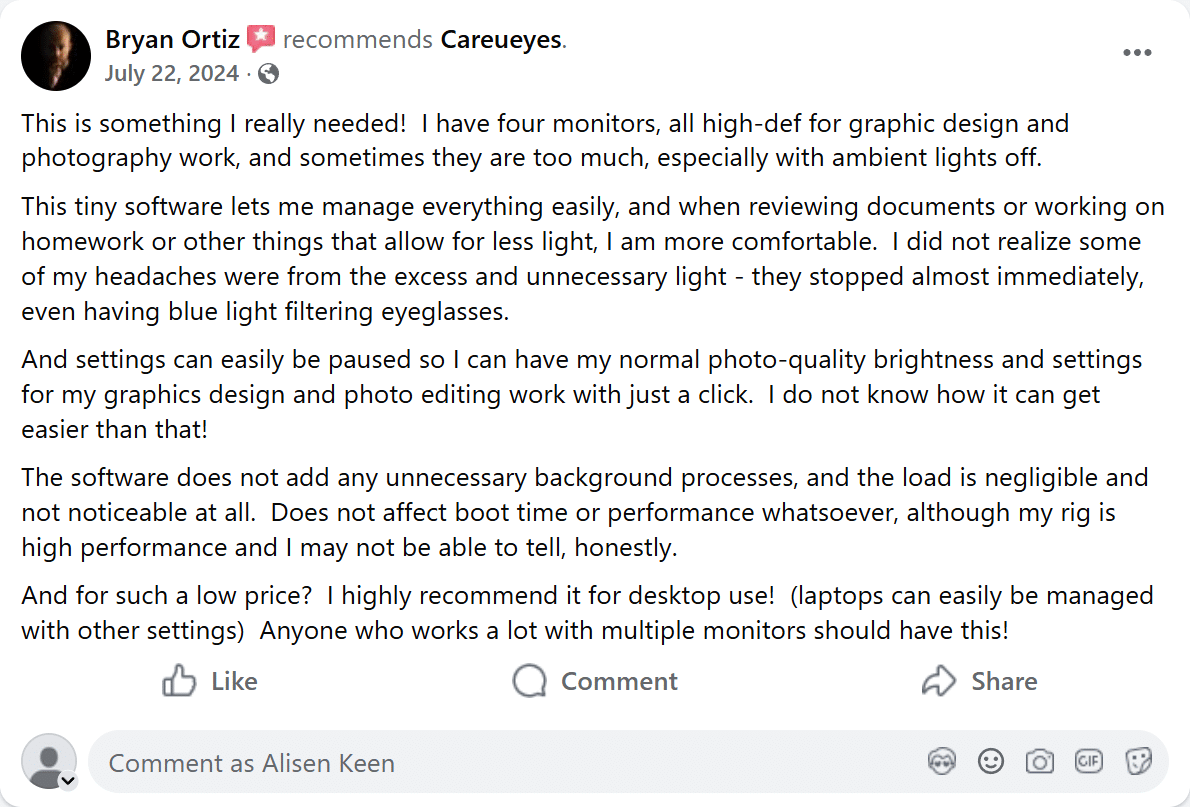Click the Share text label
The height and width of the screenshot is (807, 1190).
coord(1004,681)
